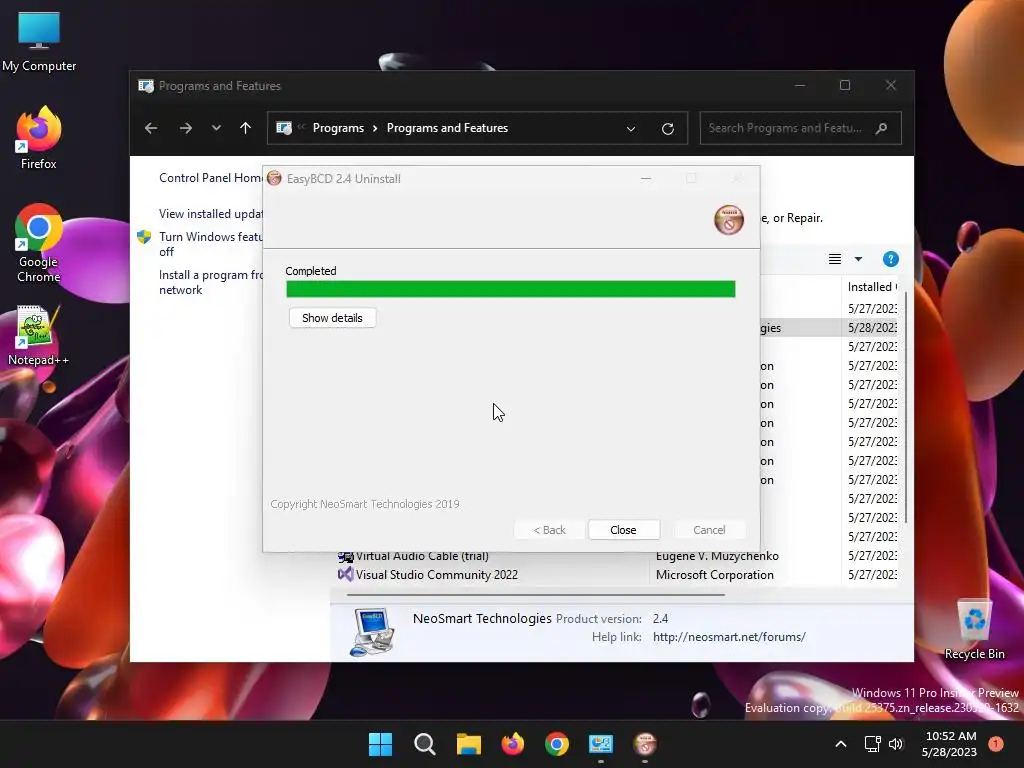The image size is (1024, 768).
Task: Open clock showing 10:52 AM
Action: (x=950, y=744)
